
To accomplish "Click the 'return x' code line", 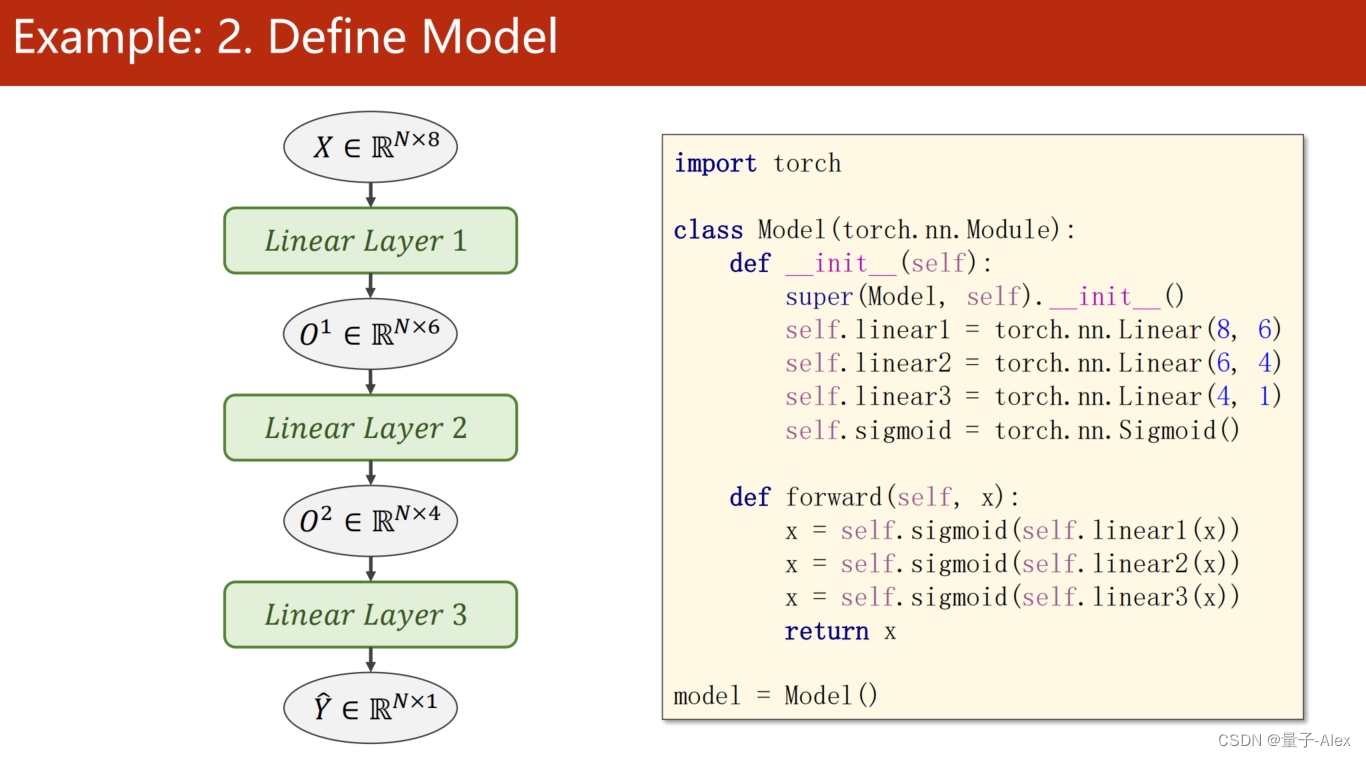I will (840, 631).
